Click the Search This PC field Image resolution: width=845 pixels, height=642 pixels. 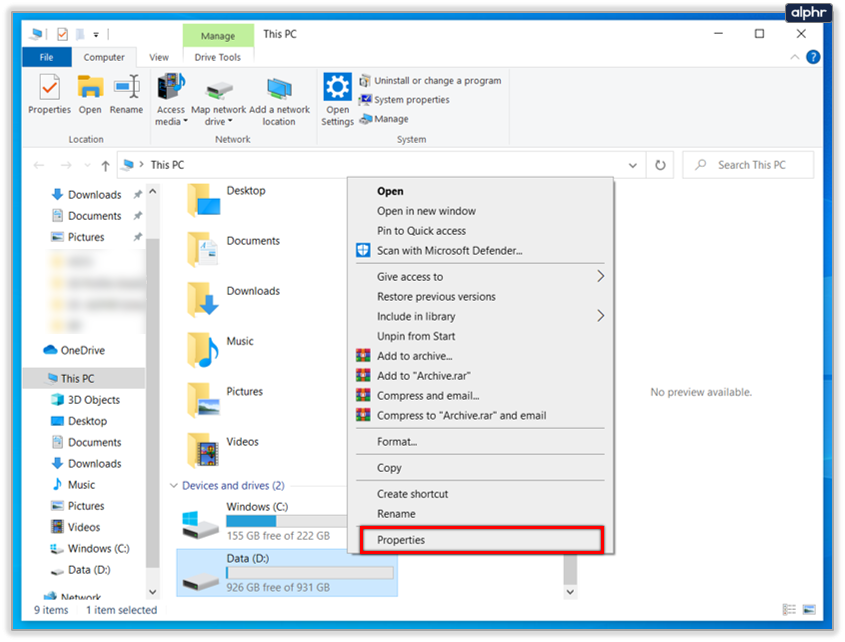(749, 165)
